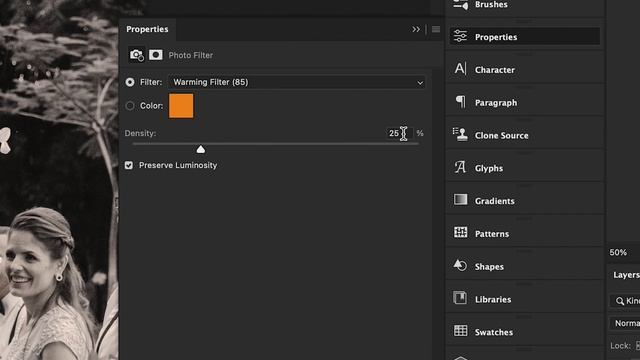This screenshot has height=360, width=640.
Task: Open the Shapes panel by its label
Action: coord(489,267)
